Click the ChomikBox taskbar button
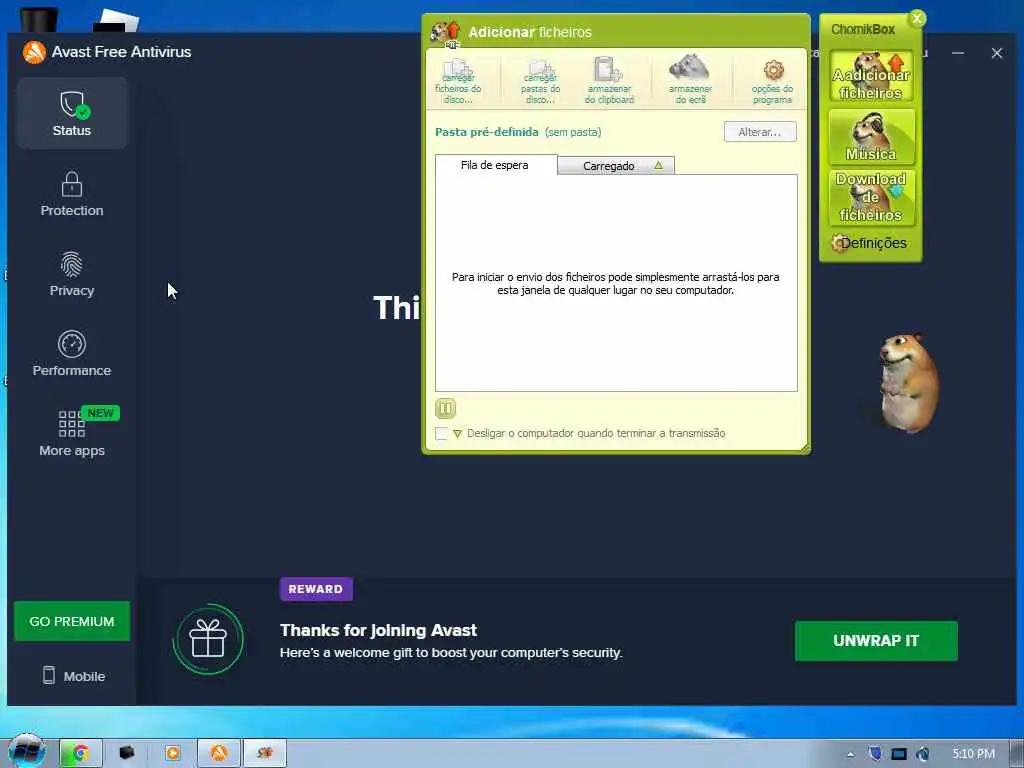This screenshot has width=1024, height=768. pyautogui.click(x=264, y=753)
